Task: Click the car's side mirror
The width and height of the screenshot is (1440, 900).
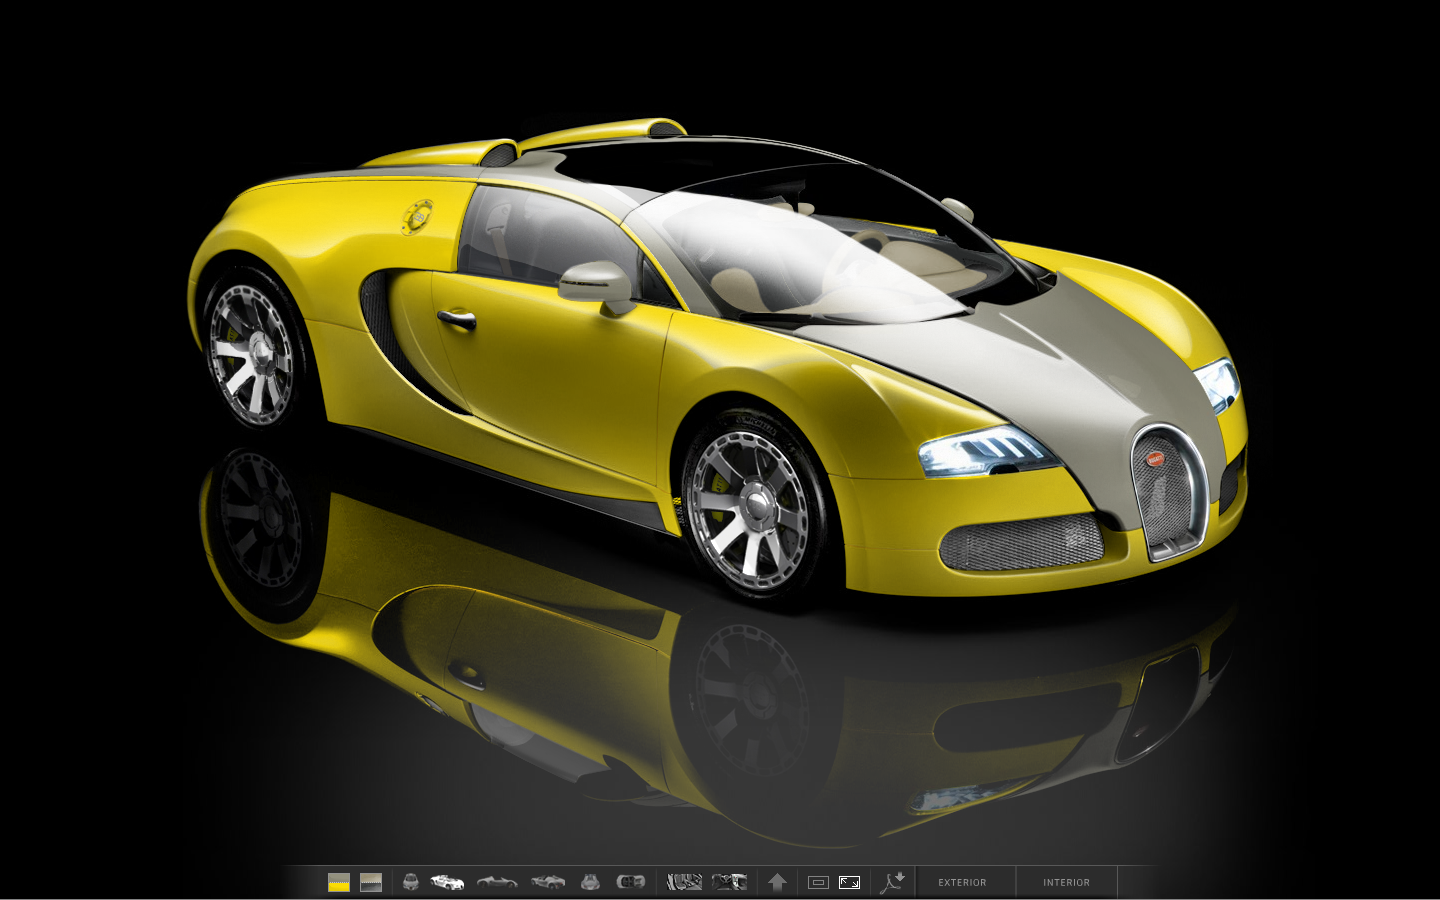Action: coord(596,284)
